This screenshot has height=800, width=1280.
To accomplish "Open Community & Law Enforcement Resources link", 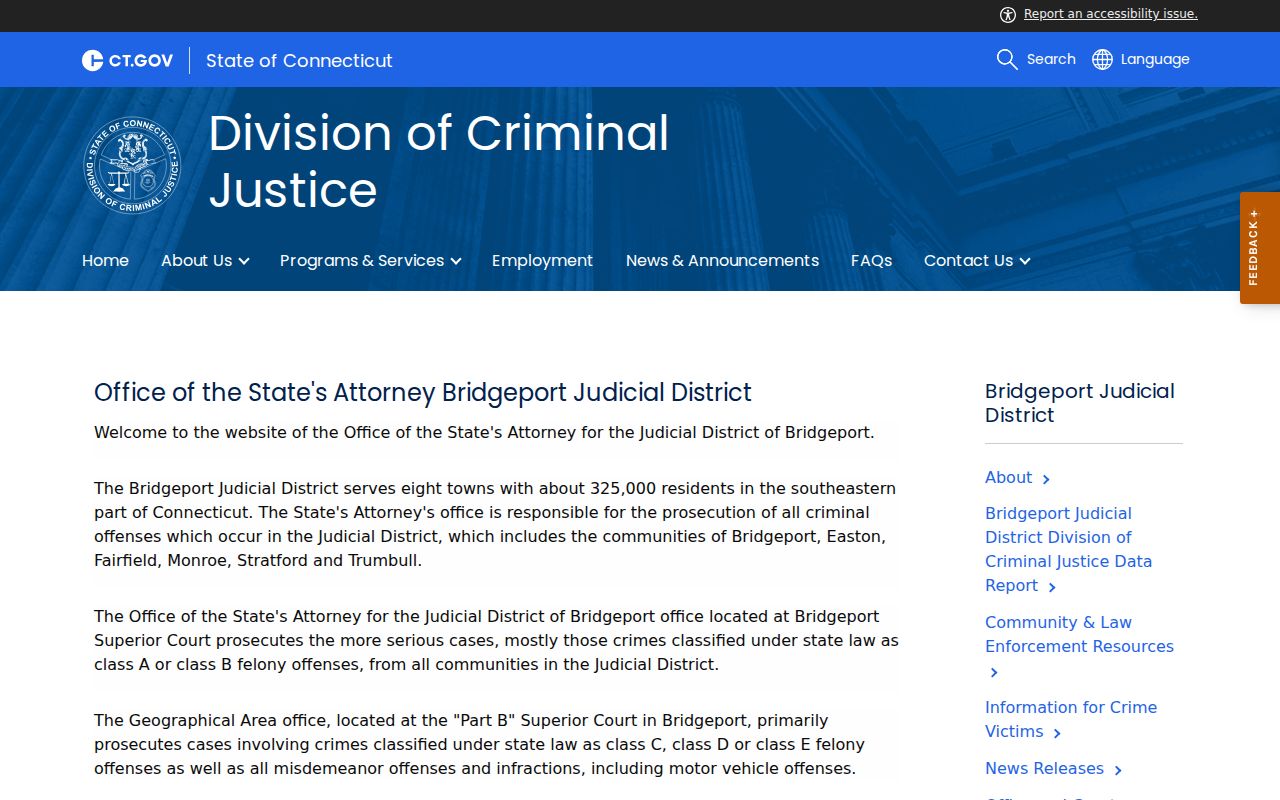I will click(x=1079, y=634).
